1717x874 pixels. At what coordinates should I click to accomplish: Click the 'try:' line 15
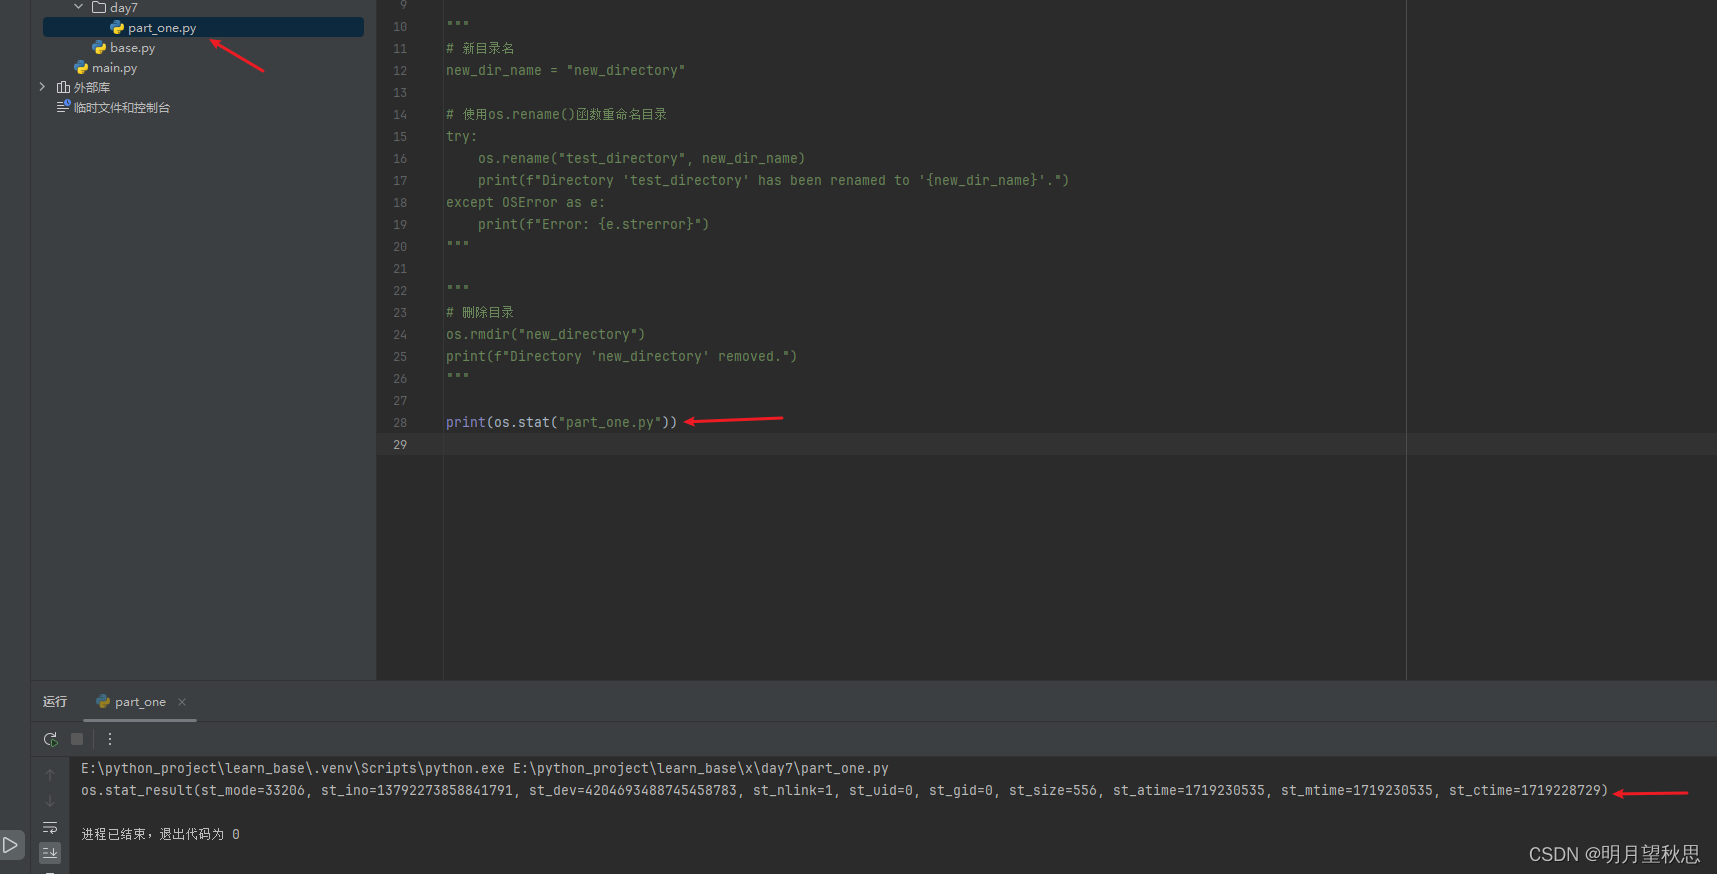click(462, 136)
